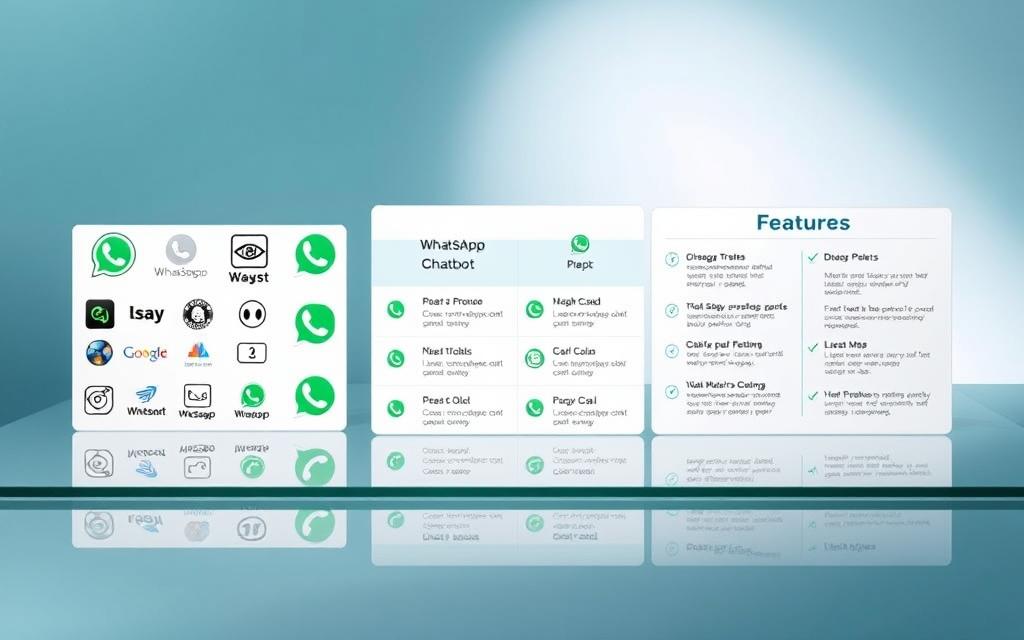Click the Google logo text
The height and width of the screenshot is (640, 1024).
(145, 353)
